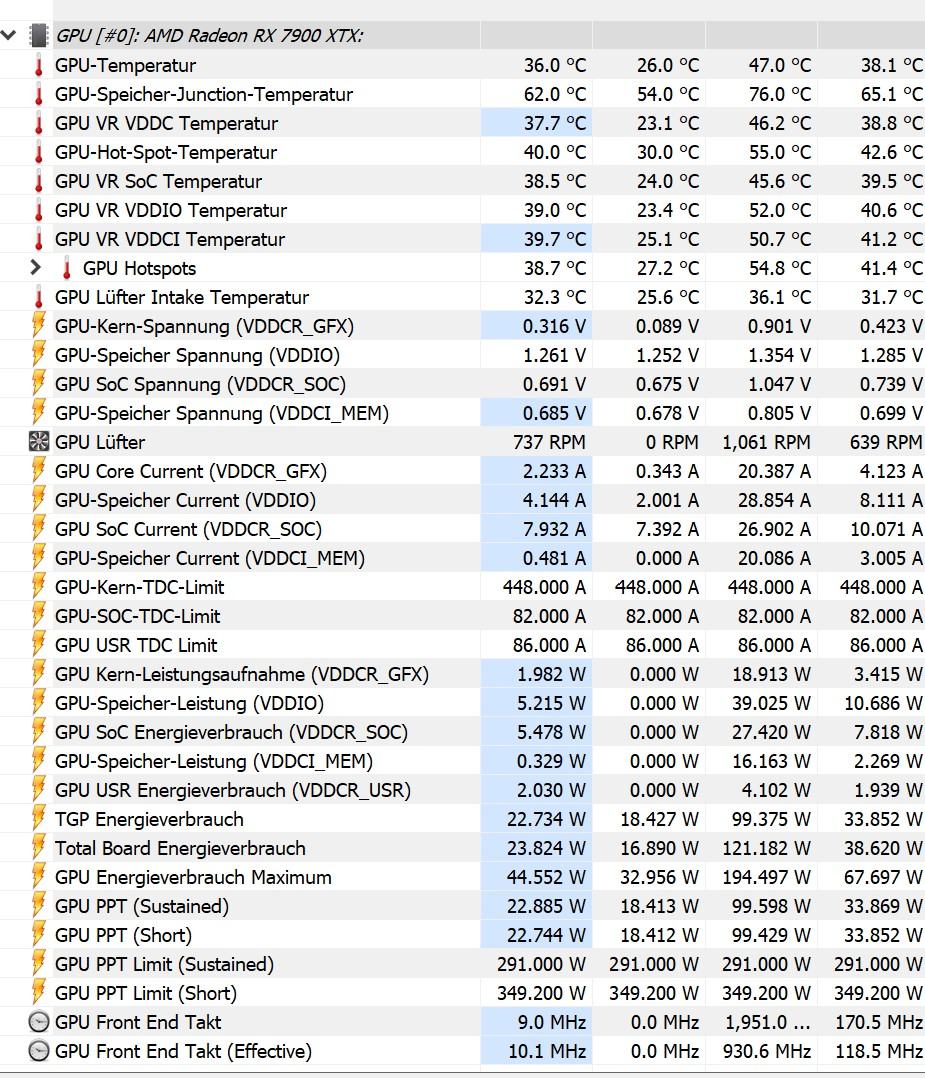Click lightning icon beside GPU PPT Limit (Short)
925x1078 pixels.
pyautogui.click(x=39, y=993)
